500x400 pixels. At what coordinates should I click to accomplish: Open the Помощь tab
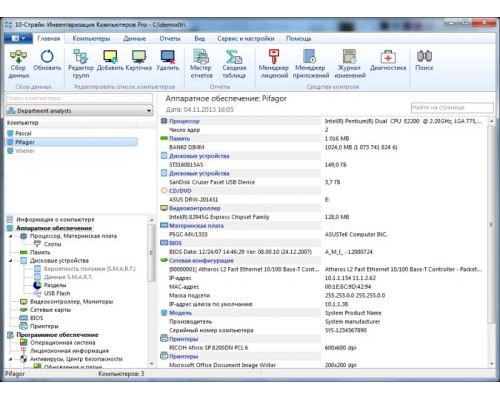click(x=298, y=39)
